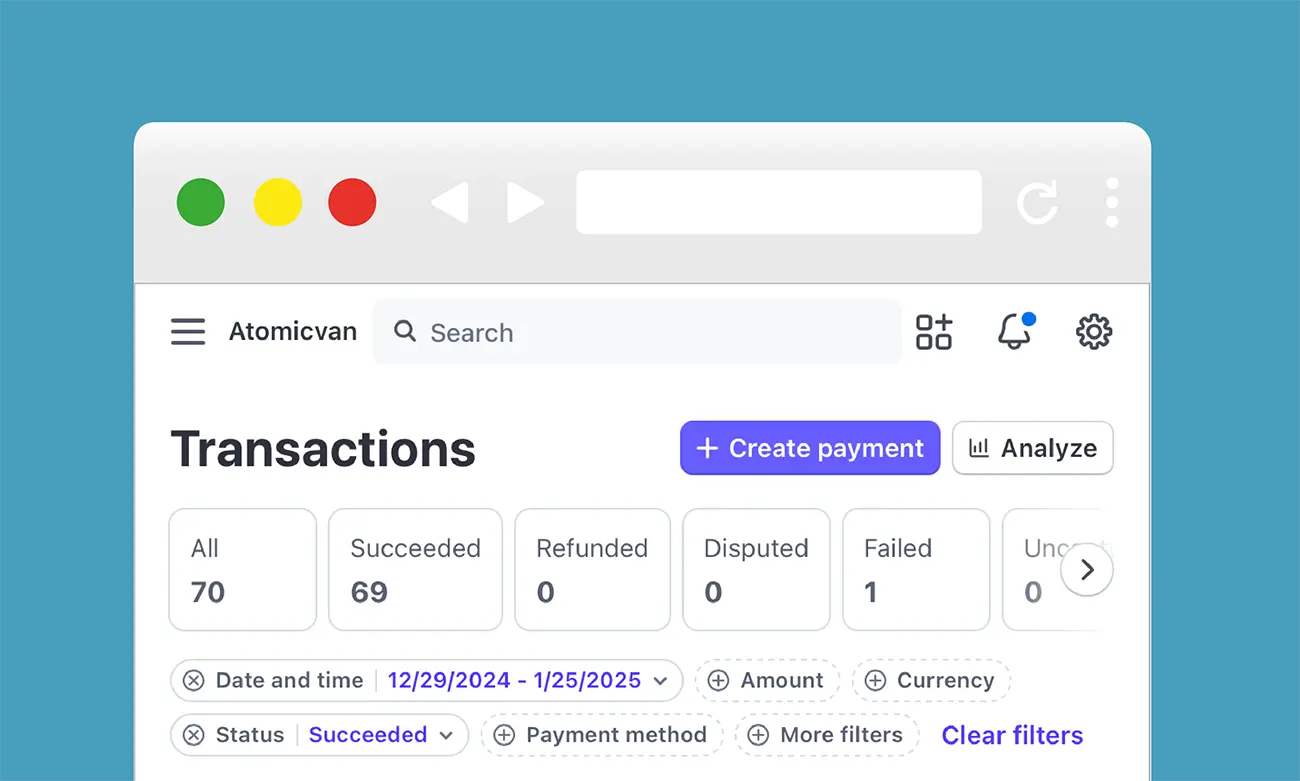Add the Amount filter

[767, 681]
